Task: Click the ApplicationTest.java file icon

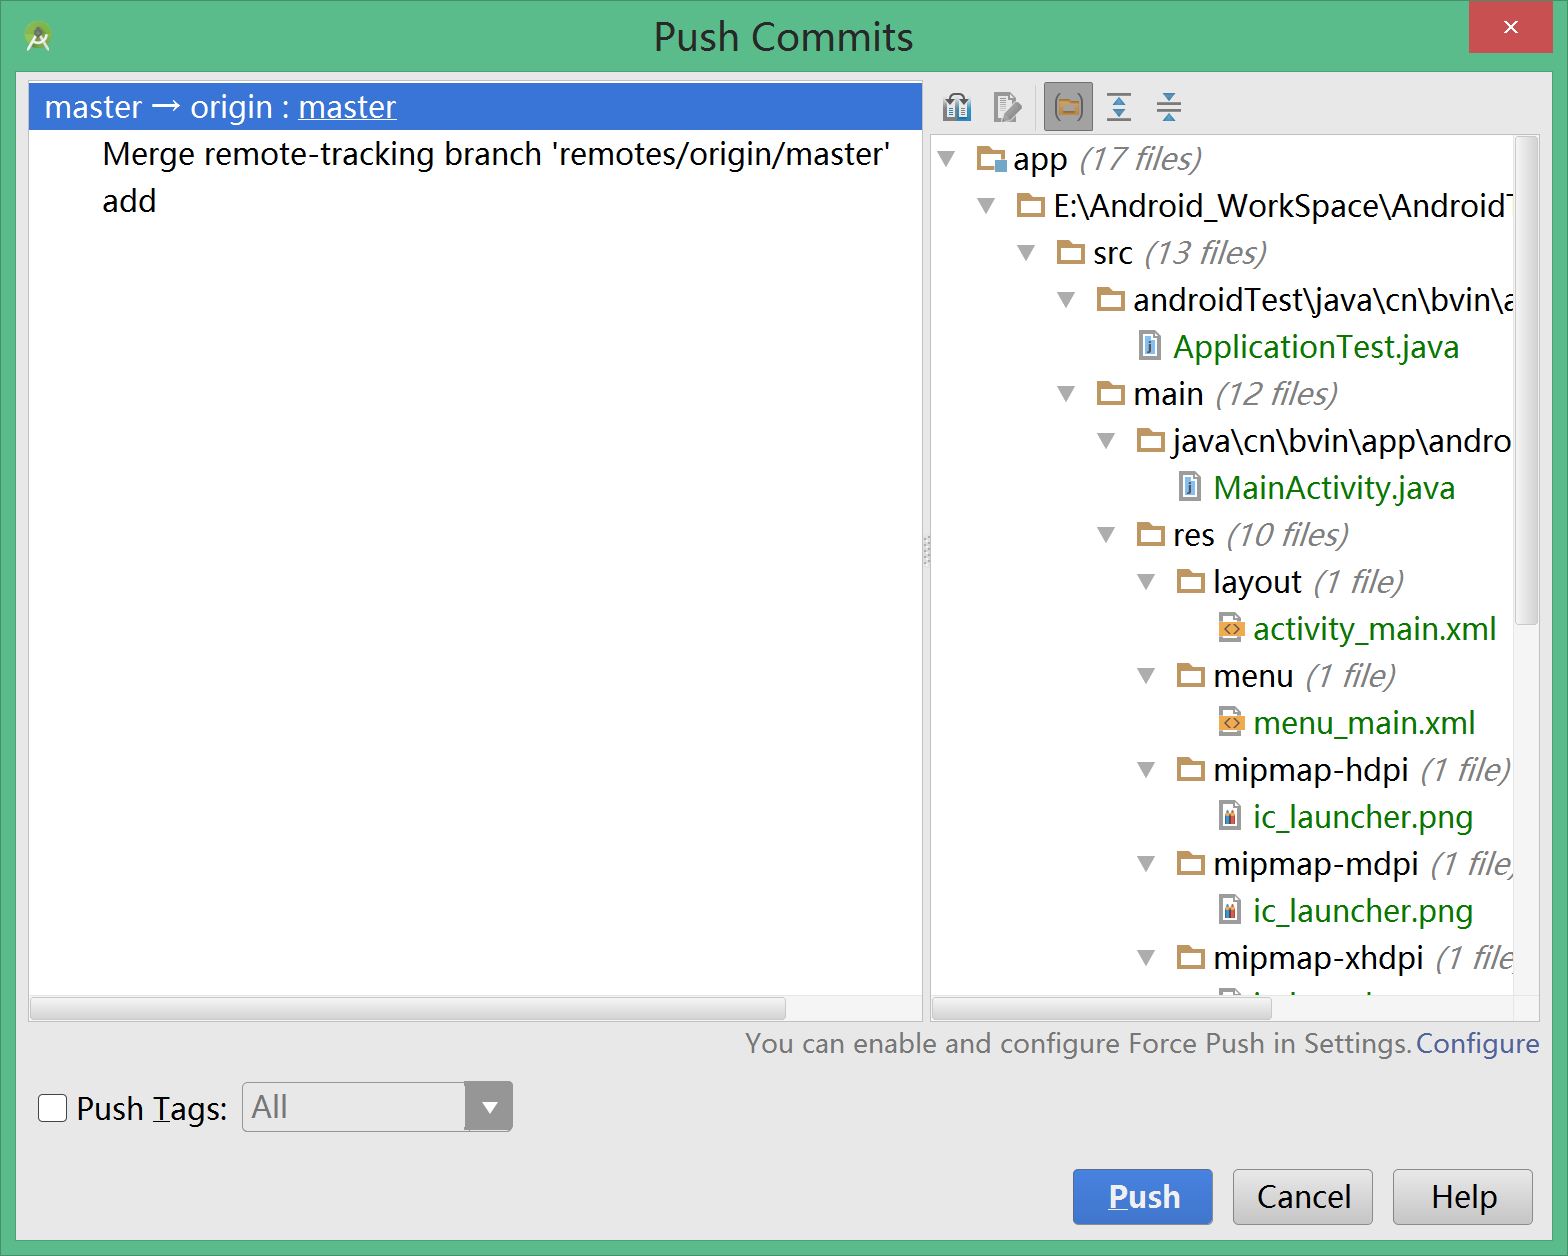Action: (1150, 346)
